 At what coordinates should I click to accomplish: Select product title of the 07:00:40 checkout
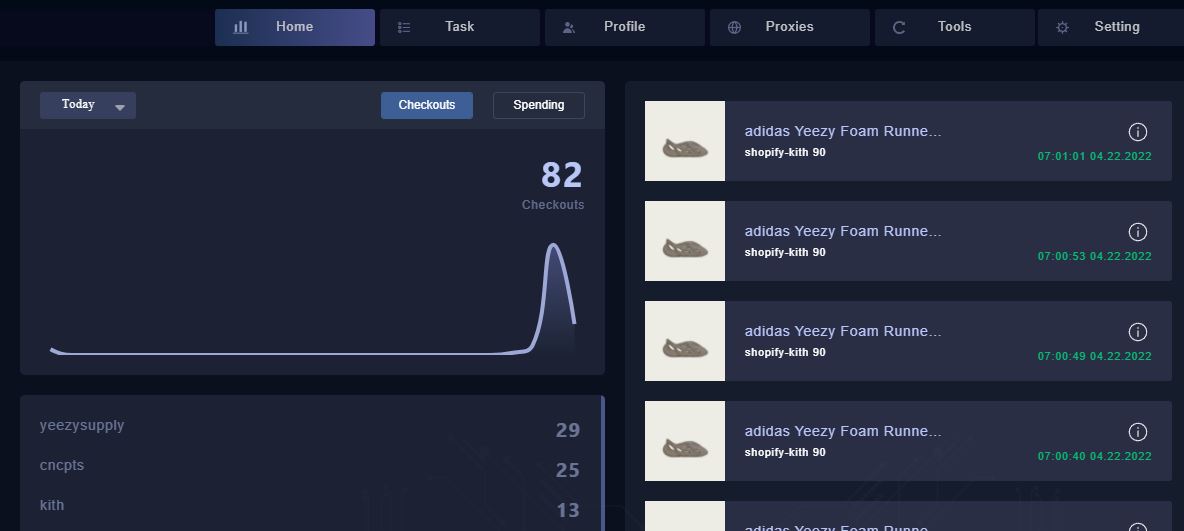pyautogui.click(x=843, y=431)
